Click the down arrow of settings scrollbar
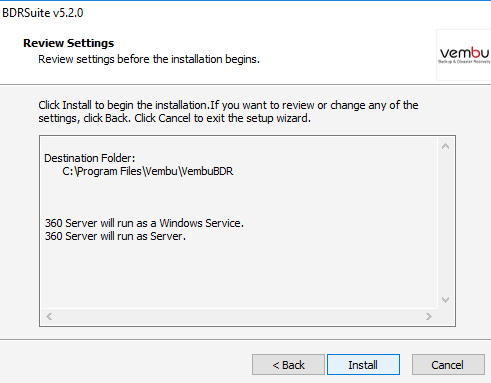This screenshot has width=491, height=383. pyautogui.click(x=445, y=300)
